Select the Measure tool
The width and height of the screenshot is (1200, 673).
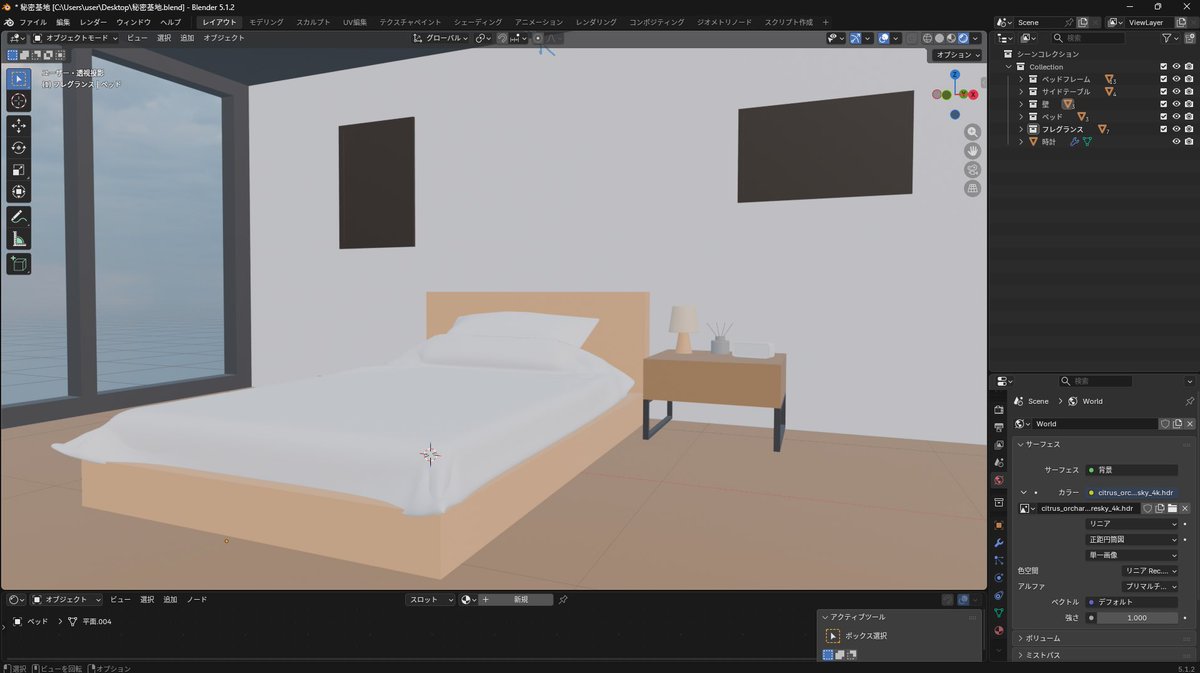point(19,239)
